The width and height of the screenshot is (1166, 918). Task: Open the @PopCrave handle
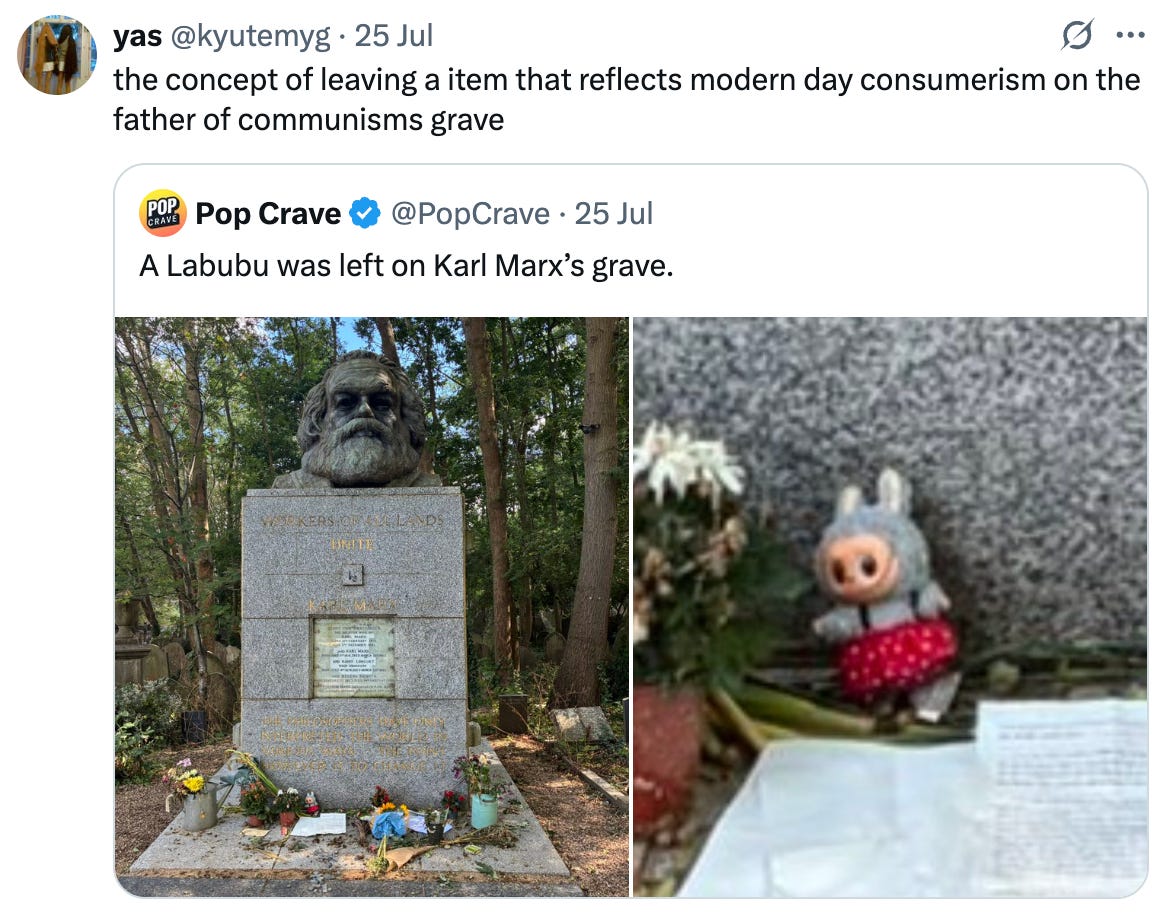(x=470, y=214)
